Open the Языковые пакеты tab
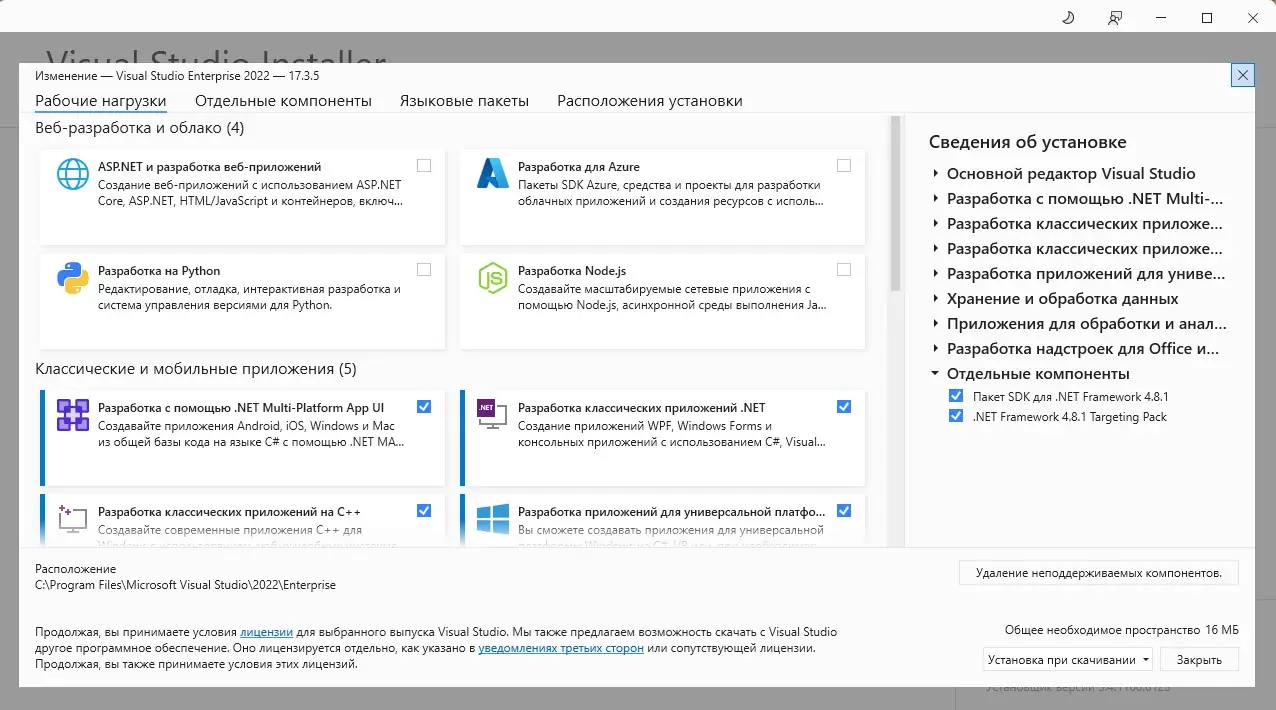 [x=464, y=101]
